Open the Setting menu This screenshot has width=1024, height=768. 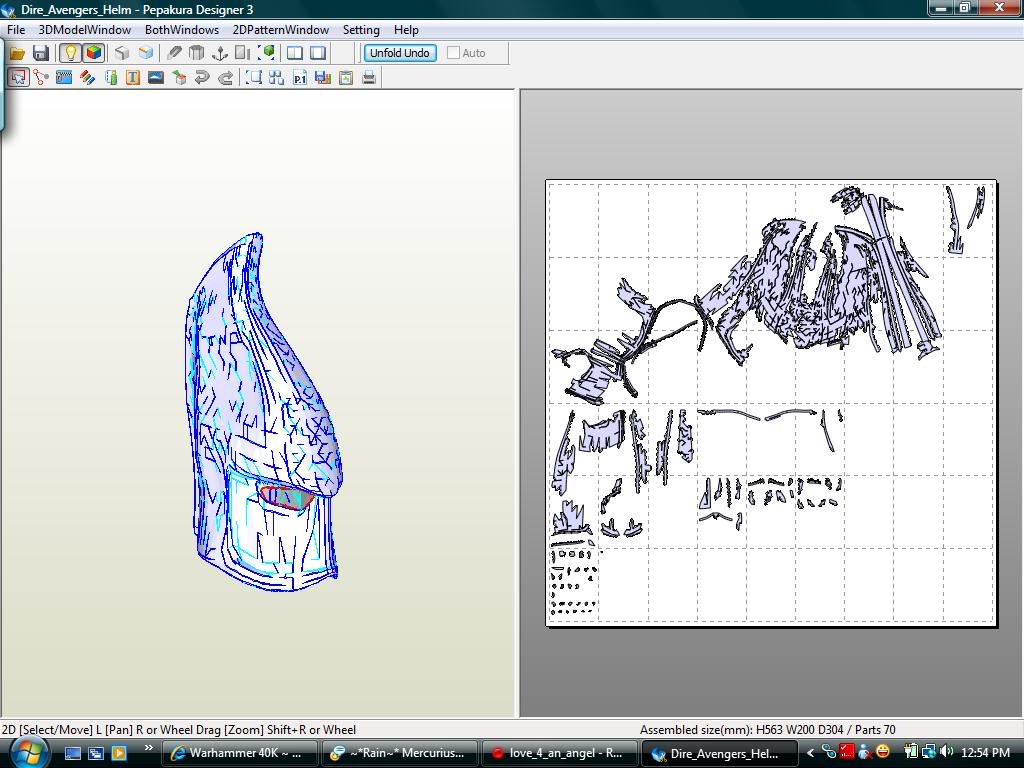pyautogui.click(x=361, y=30)
